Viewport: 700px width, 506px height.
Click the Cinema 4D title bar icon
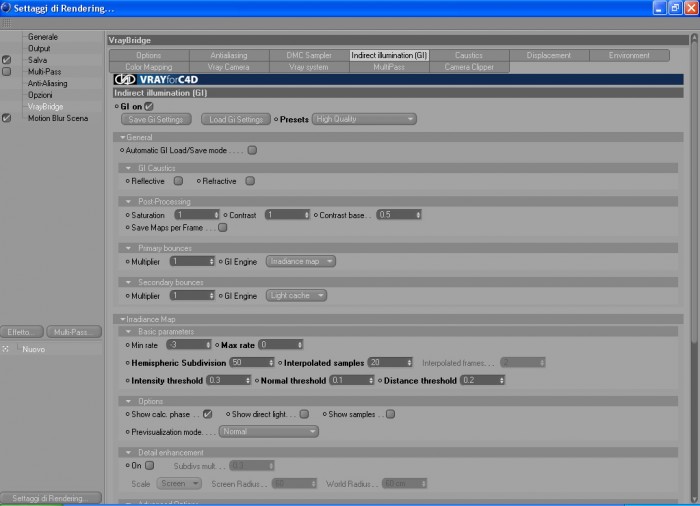[6, 8]
